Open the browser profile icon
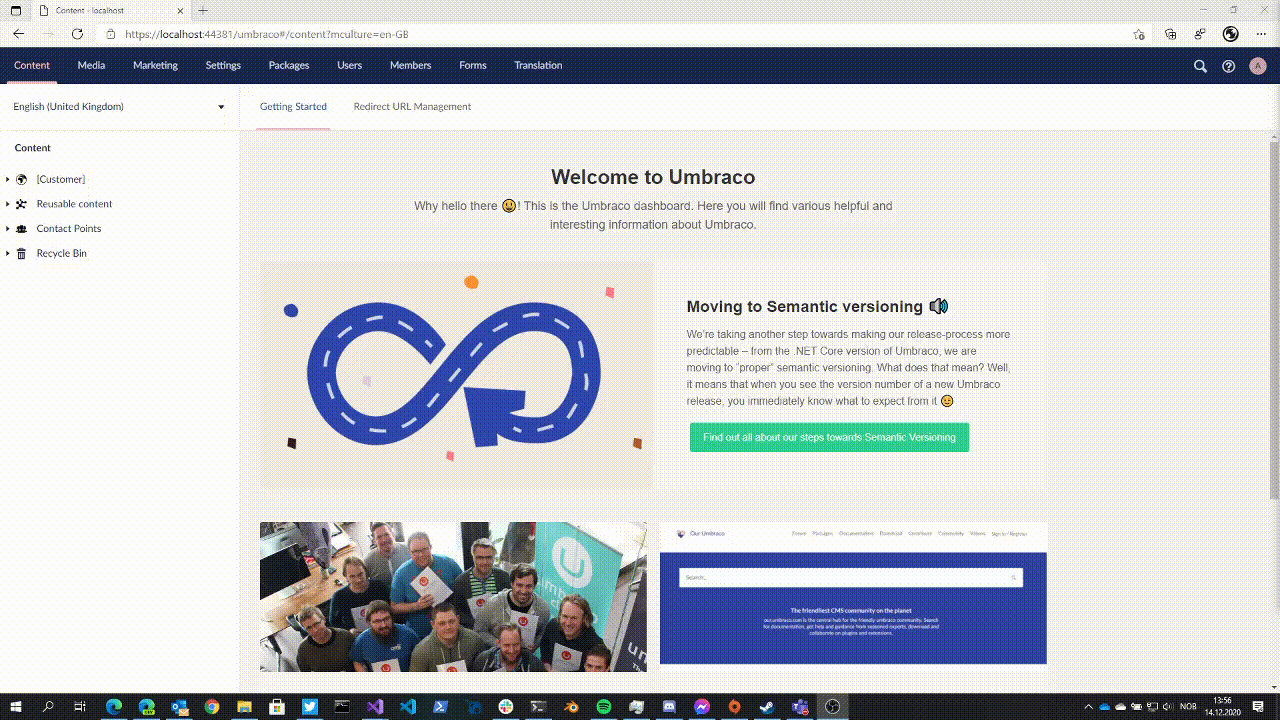 coord(1231,34)
